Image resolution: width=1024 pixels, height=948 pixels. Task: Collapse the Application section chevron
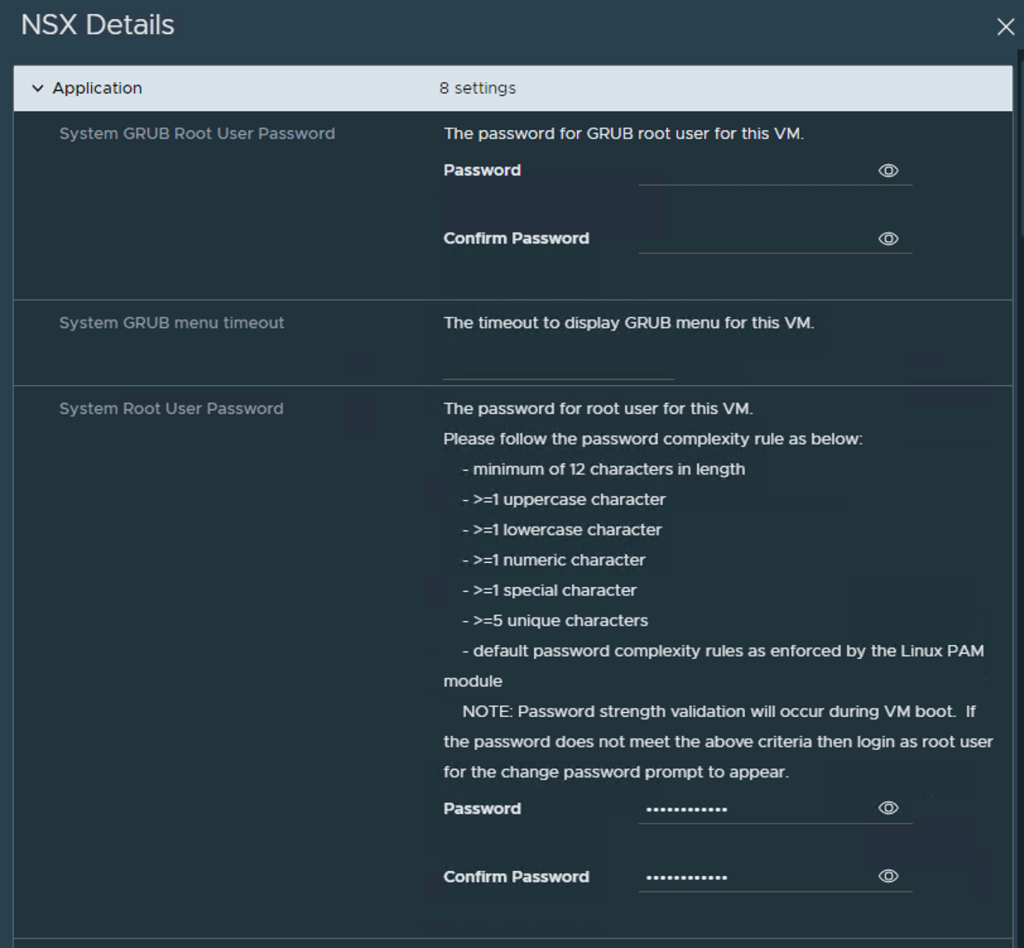point(38,88)
